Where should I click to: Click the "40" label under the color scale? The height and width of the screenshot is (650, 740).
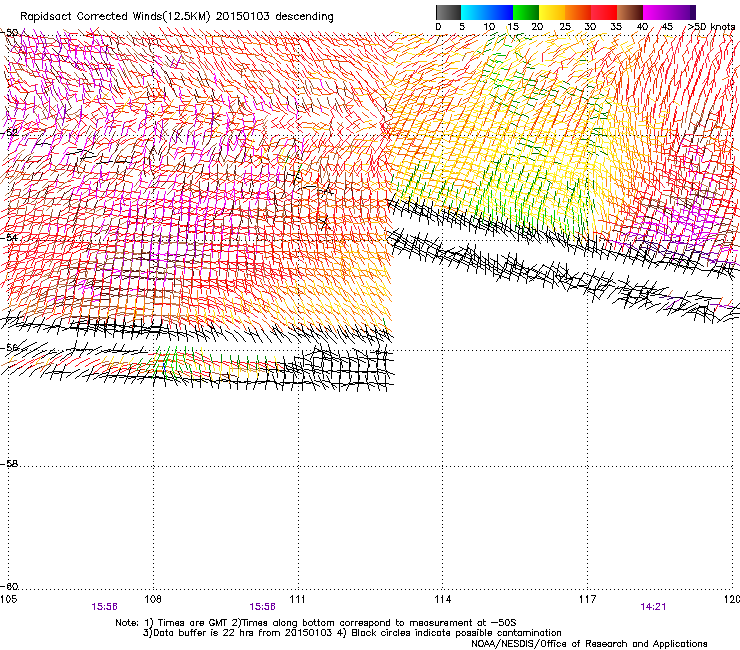pos(642,27)
